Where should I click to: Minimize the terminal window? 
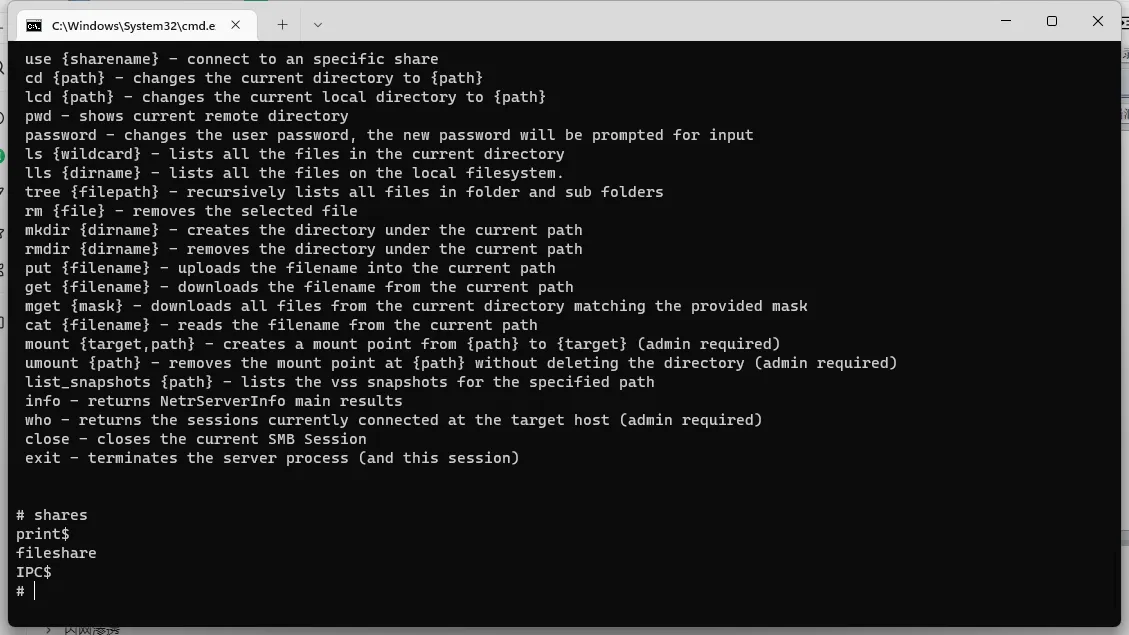pyautogui.click(x=1006, y=21)
